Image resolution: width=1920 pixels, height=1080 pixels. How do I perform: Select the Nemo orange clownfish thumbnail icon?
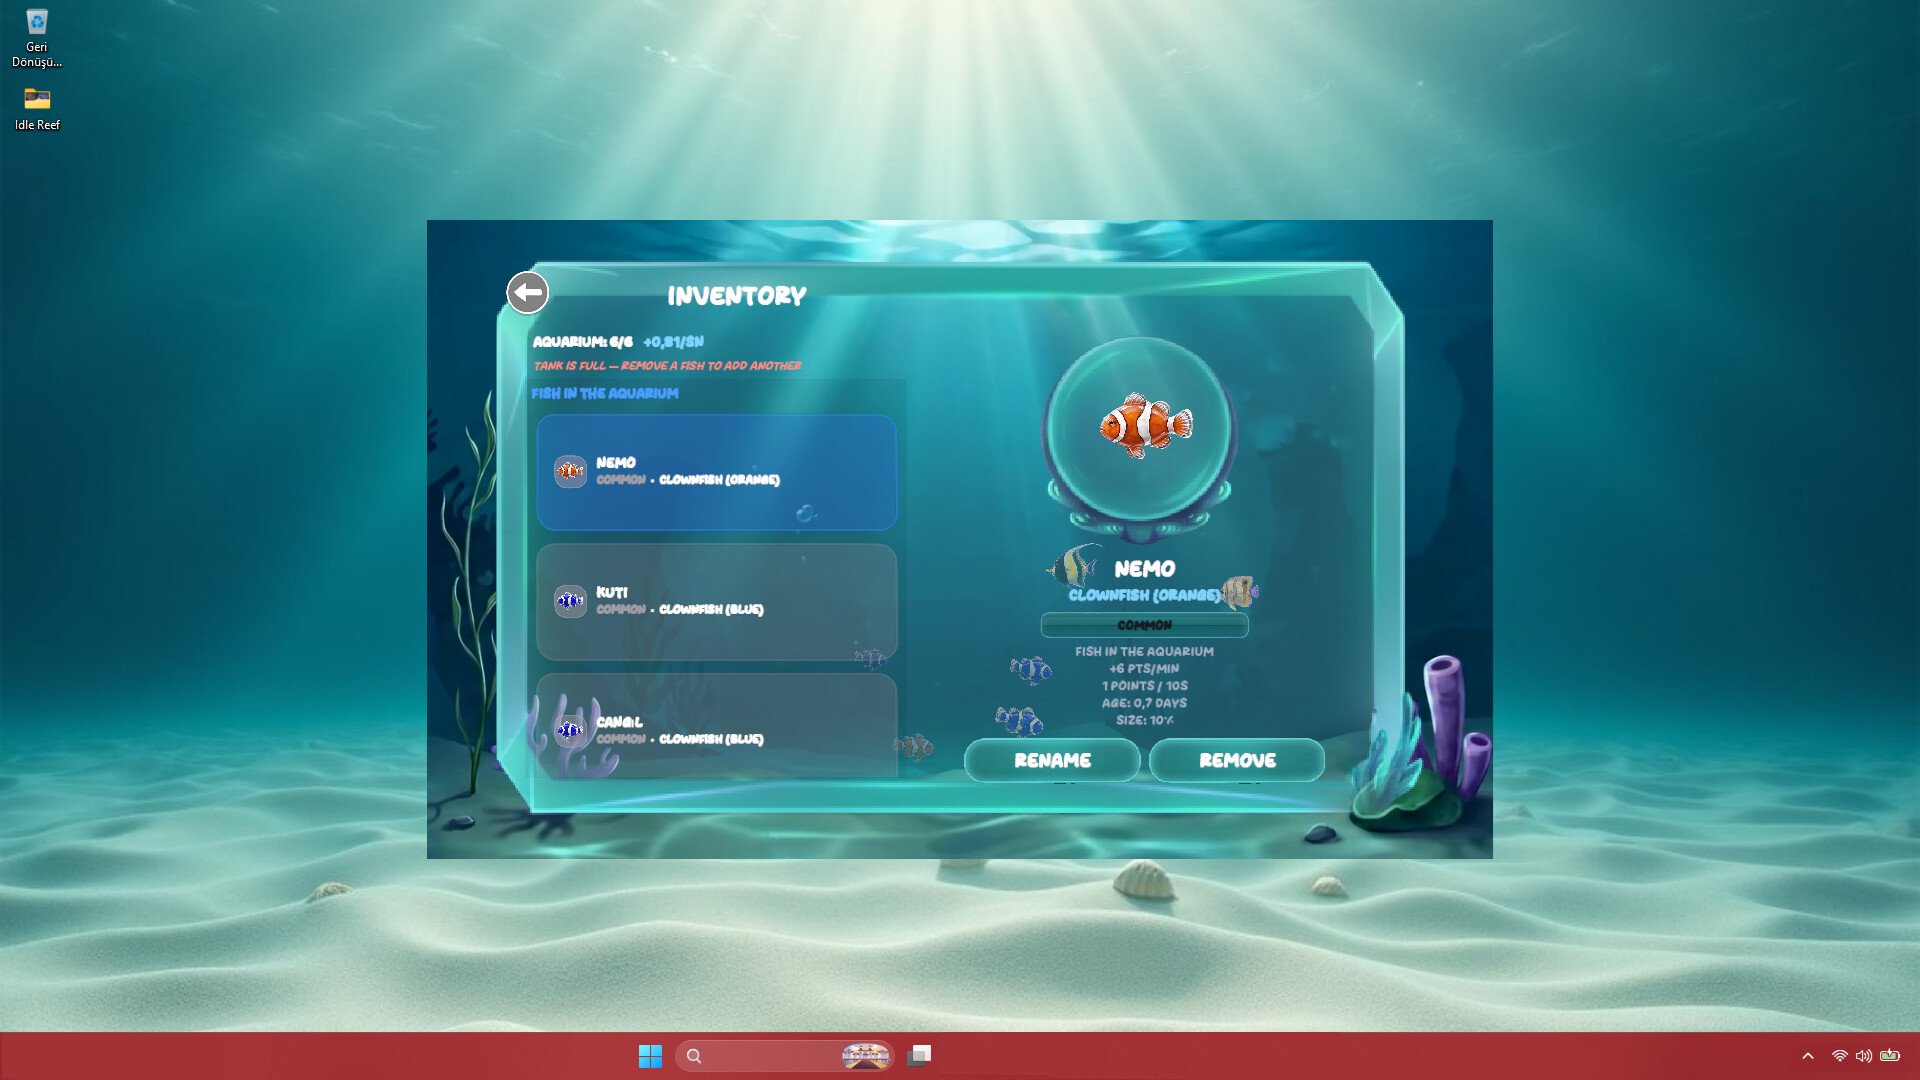[x=570, y=471]
